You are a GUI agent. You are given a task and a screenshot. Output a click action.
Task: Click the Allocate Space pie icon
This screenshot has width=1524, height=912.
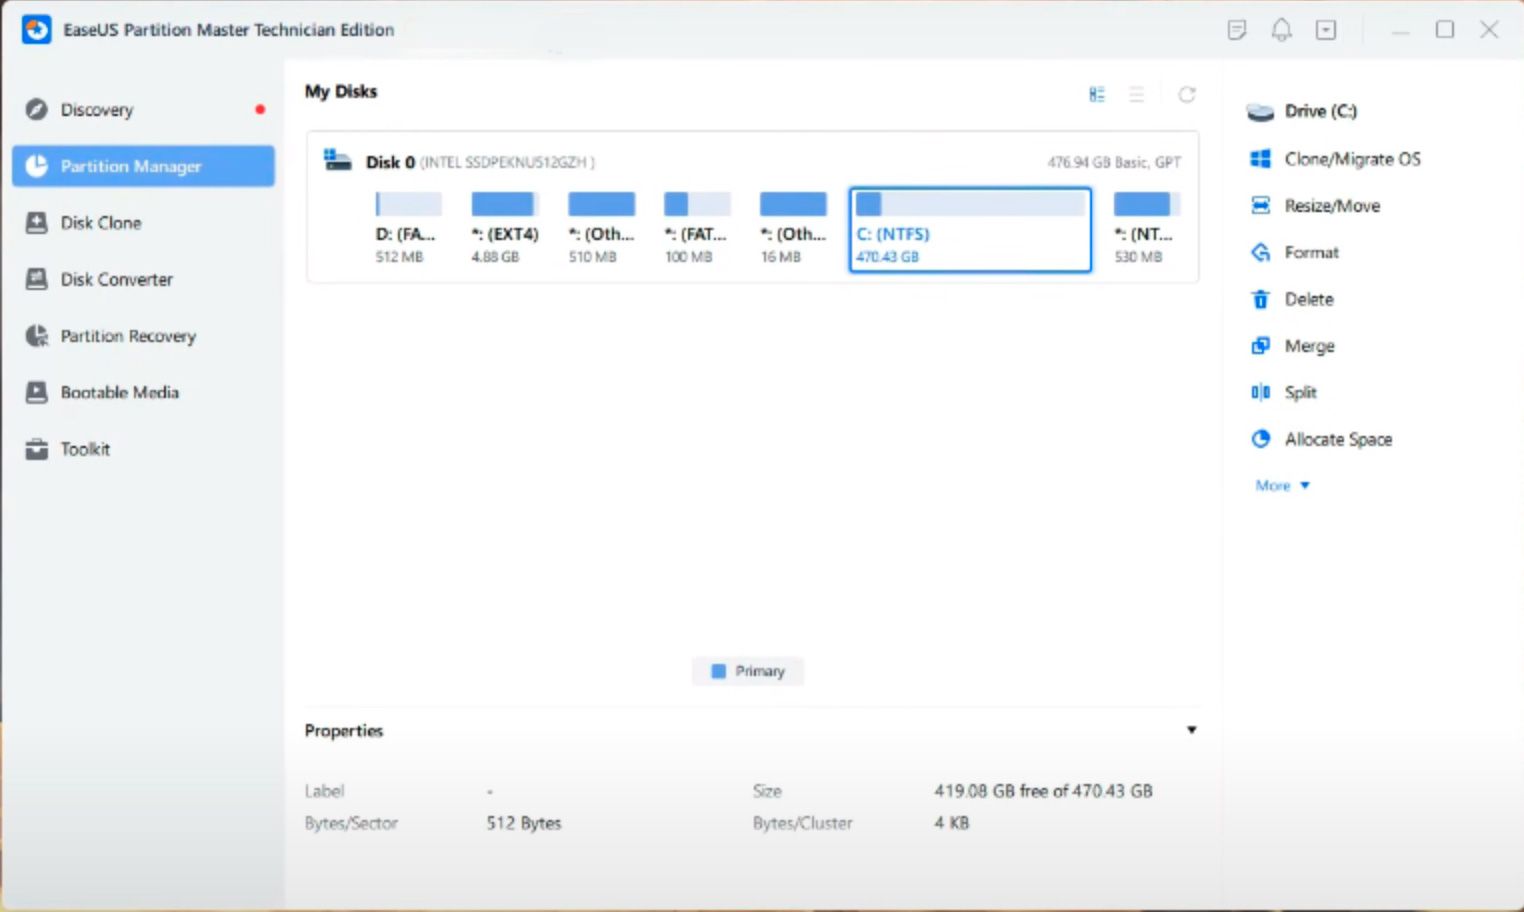point(1261,439)
